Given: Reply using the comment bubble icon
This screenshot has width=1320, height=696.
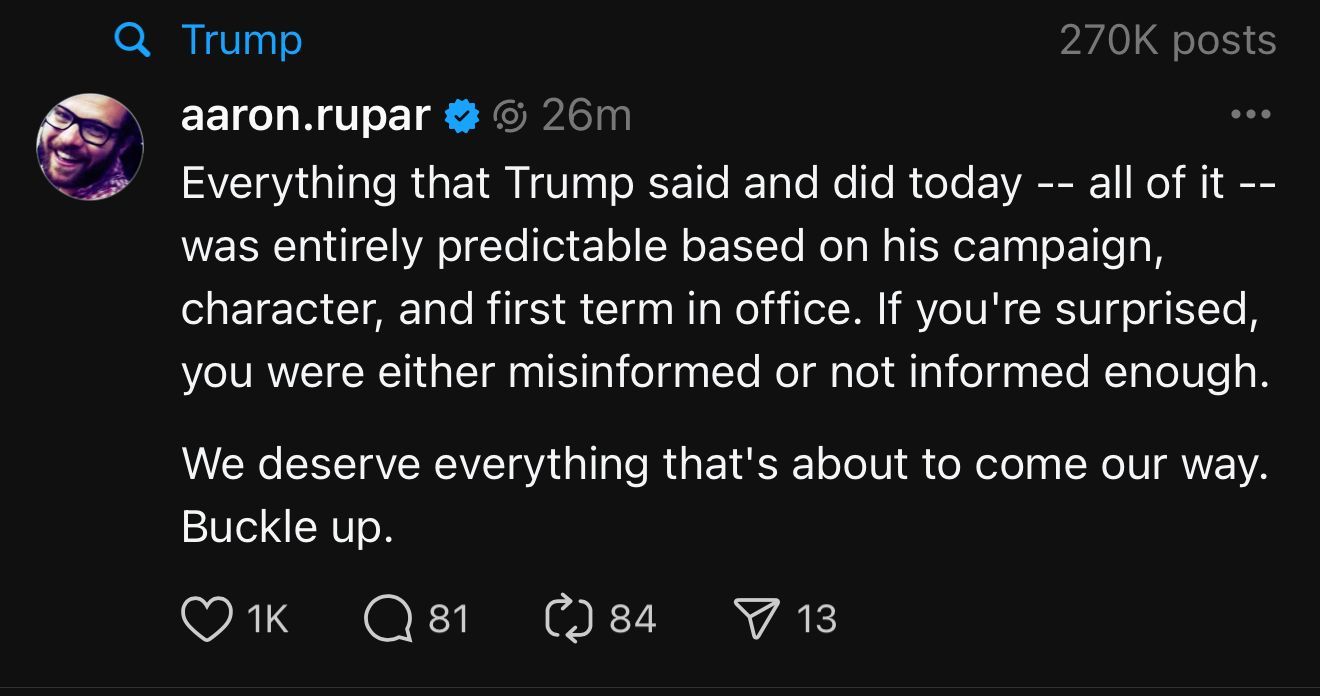Looking at the screenshot, I should tap(388, 618).
